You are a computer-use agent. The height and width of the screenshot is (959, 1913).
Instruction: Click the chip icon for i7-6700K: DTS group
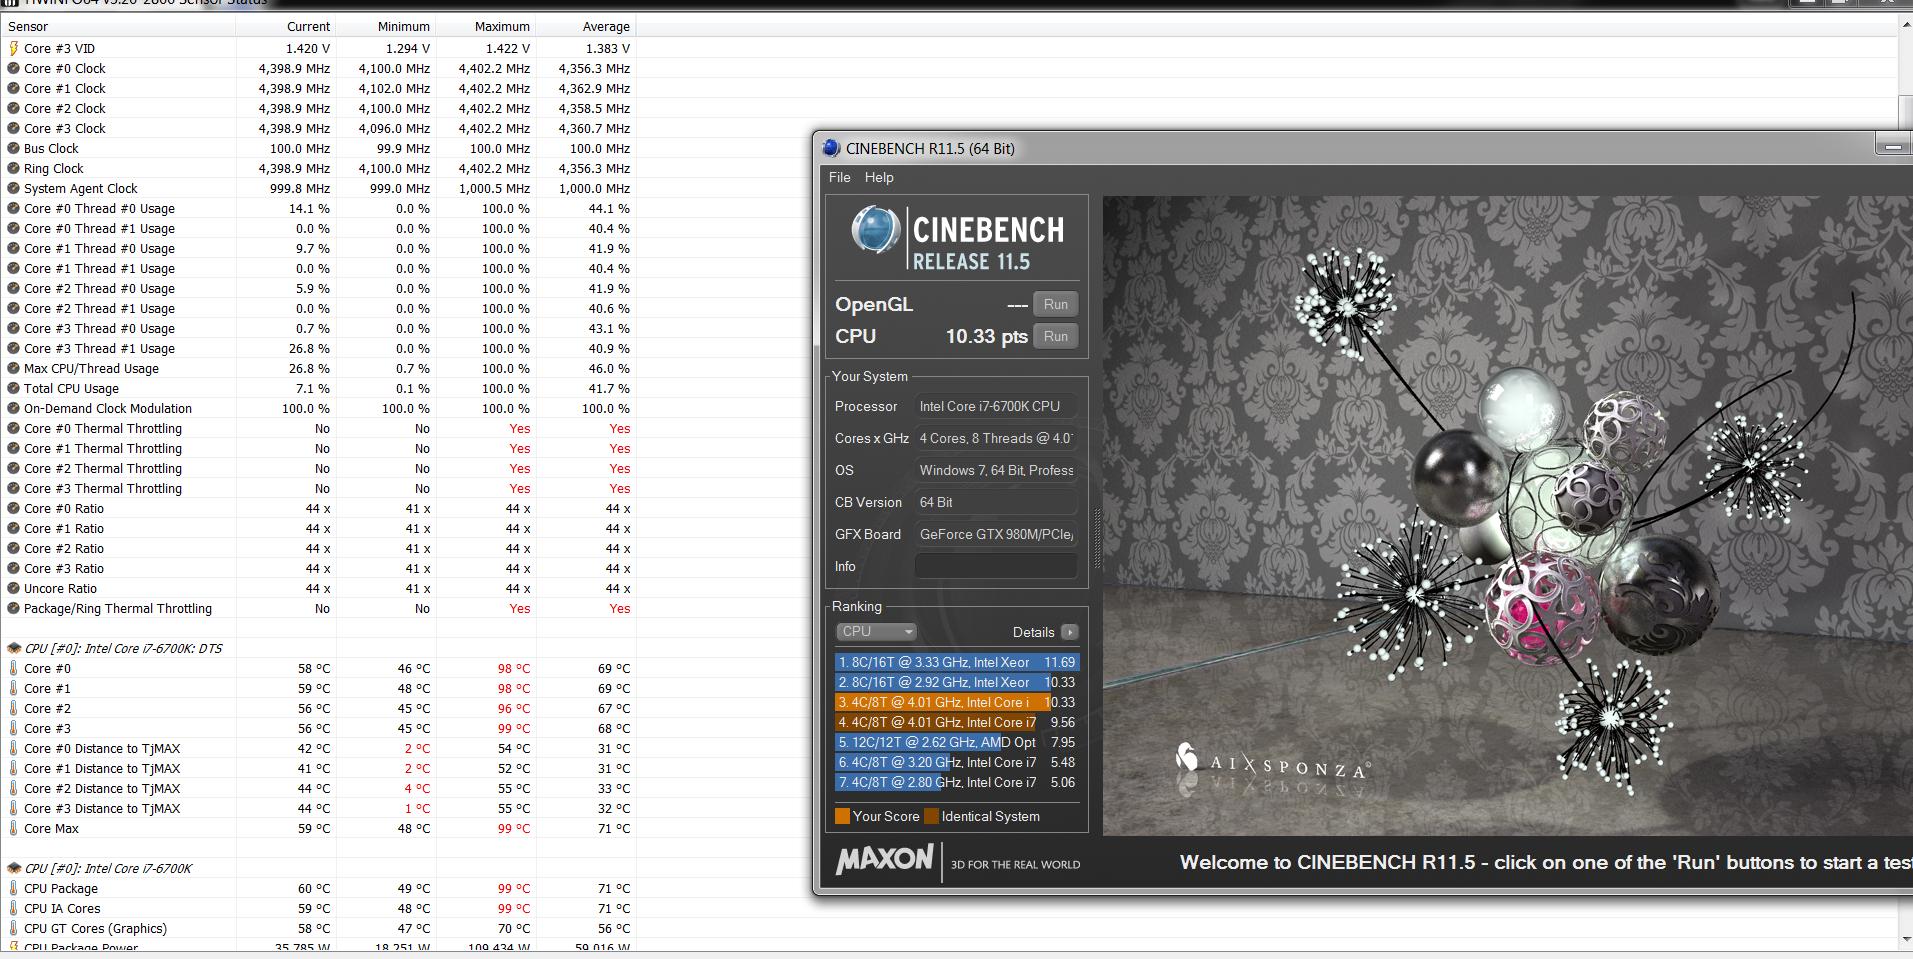tap(13, 648)
